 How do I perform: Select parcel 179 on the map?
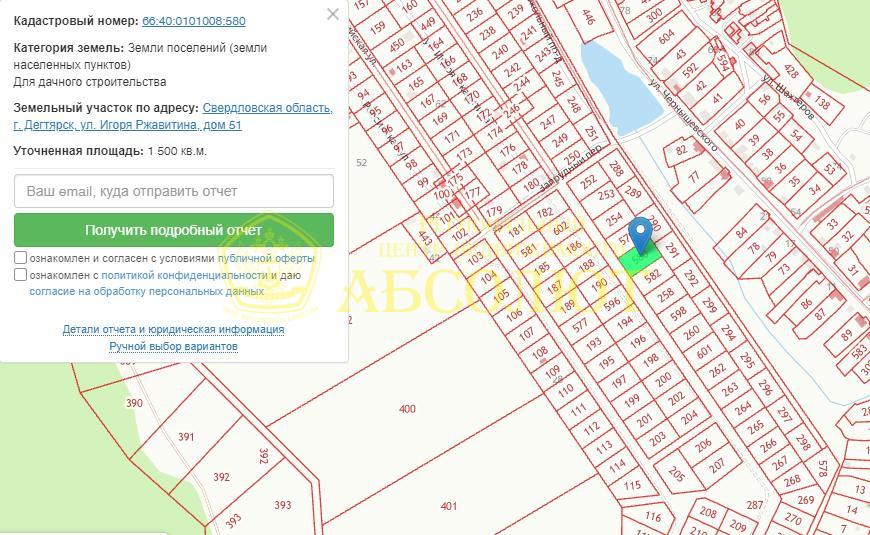pos(493,211)
